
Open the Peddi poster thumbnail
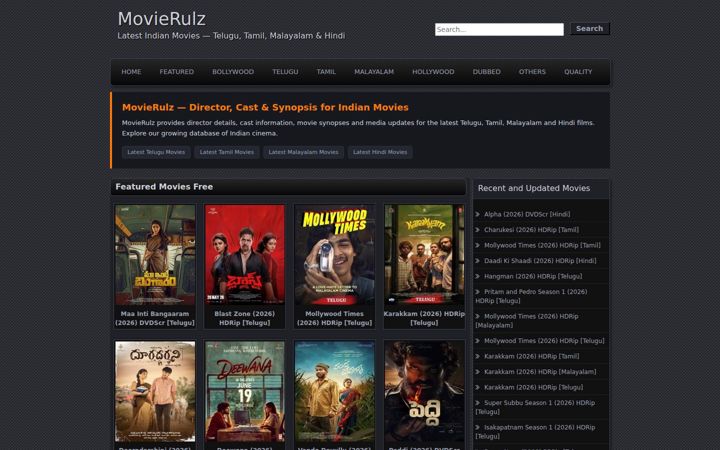(x=424, y=391)
